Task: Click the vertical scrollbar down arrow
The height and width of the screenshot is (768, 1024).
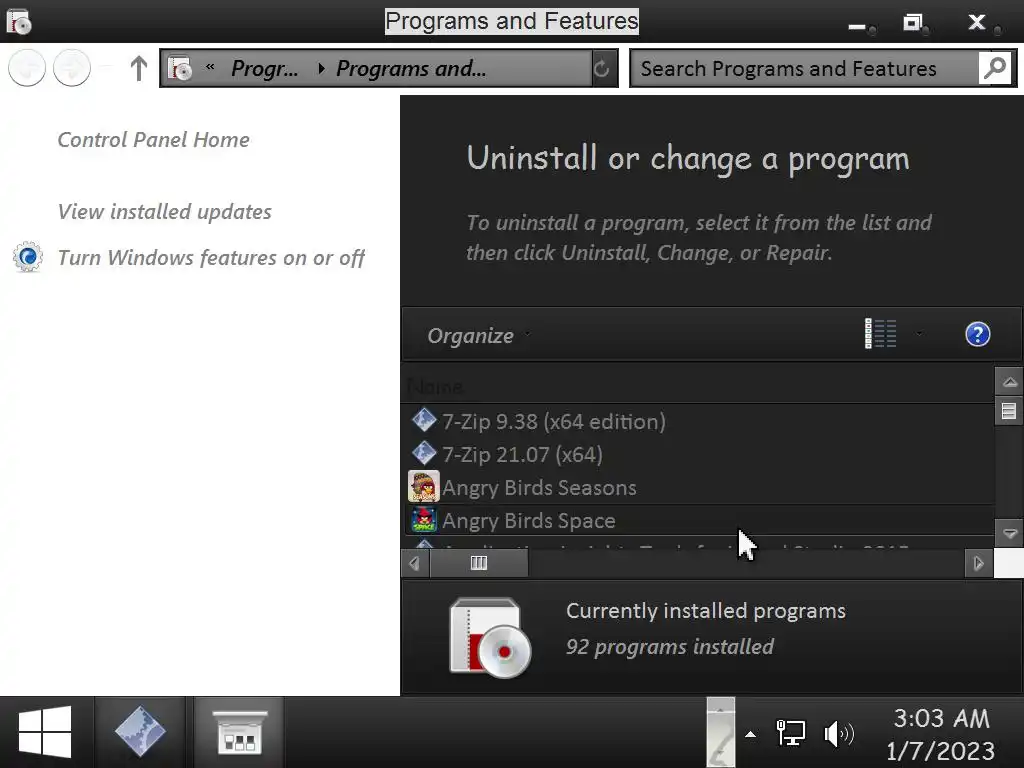Action: [x=1010, y=534]
